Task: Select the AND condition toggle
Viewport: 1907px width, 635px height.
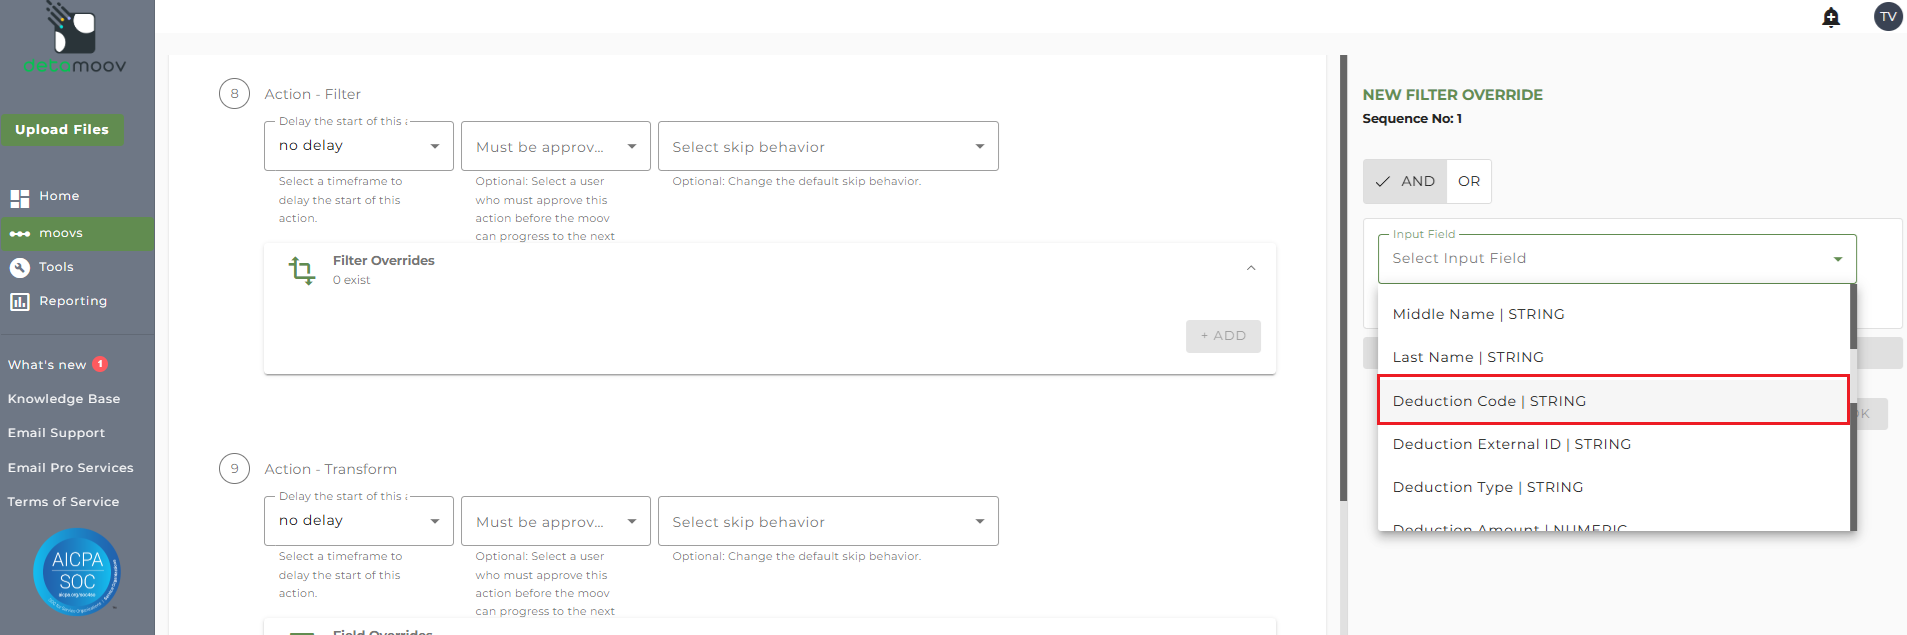Action: tap(1405, 182)
